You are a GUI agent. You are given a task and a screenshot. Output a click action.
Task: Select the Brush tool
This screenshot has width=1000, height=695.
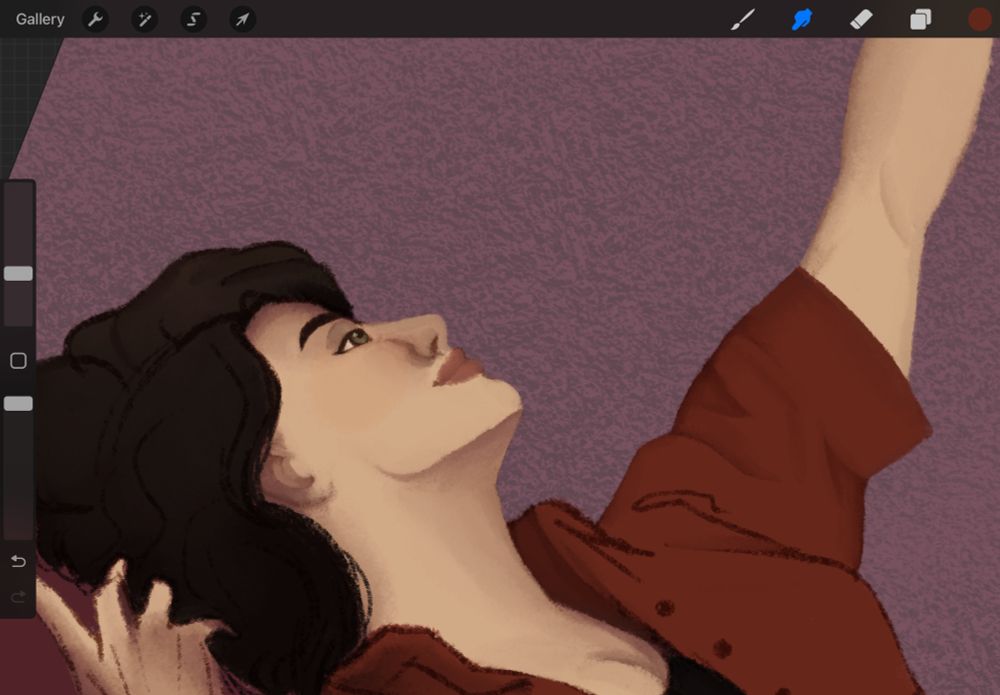[743, 19]
